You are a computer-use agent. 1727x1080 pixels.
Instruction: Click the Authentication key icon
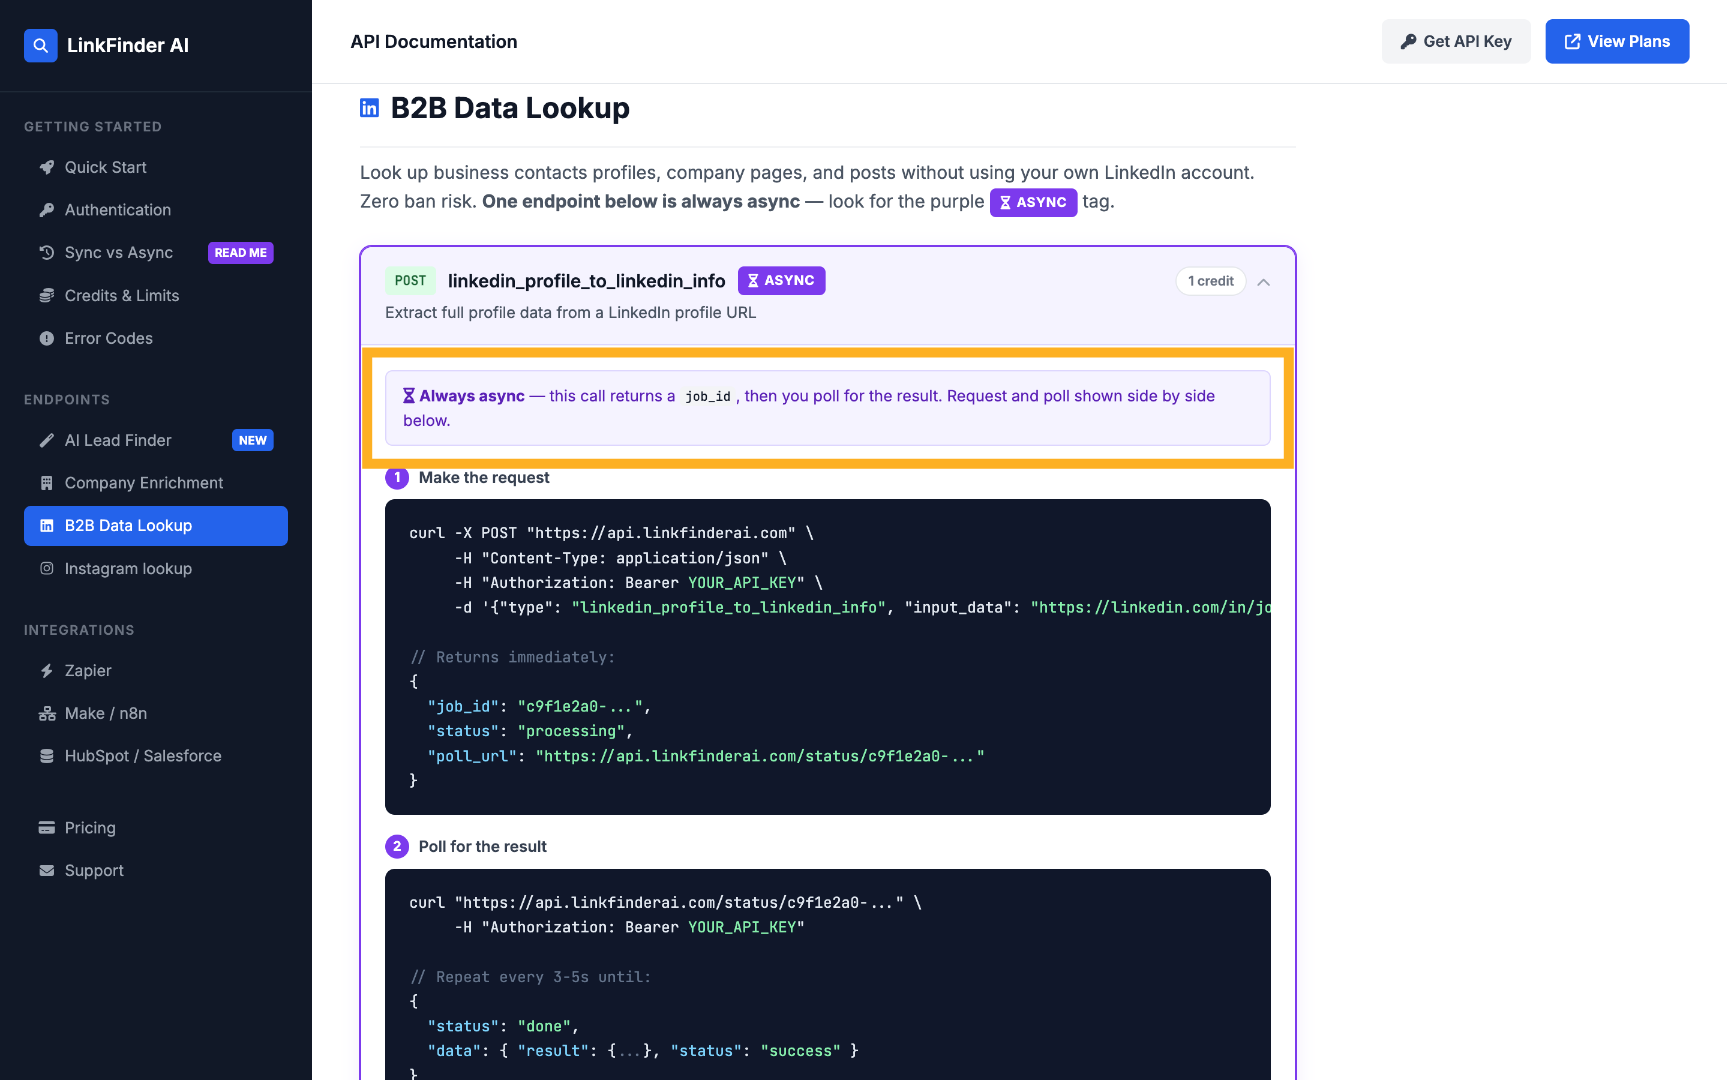click(47, 210)
